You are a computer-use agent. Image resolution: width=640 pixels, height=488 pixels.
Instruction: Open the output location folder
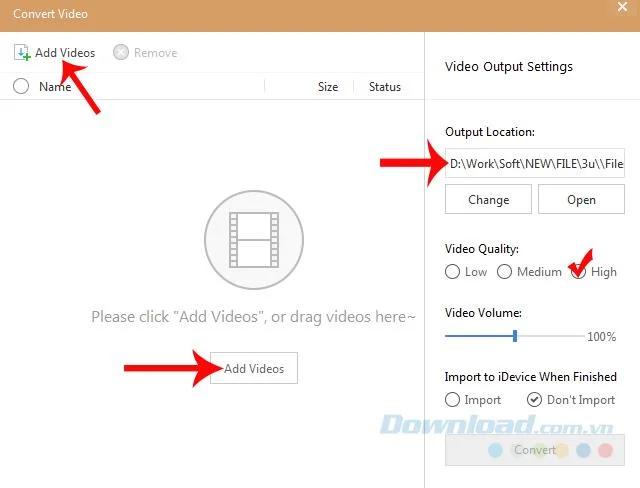click(x=581, y=199)
